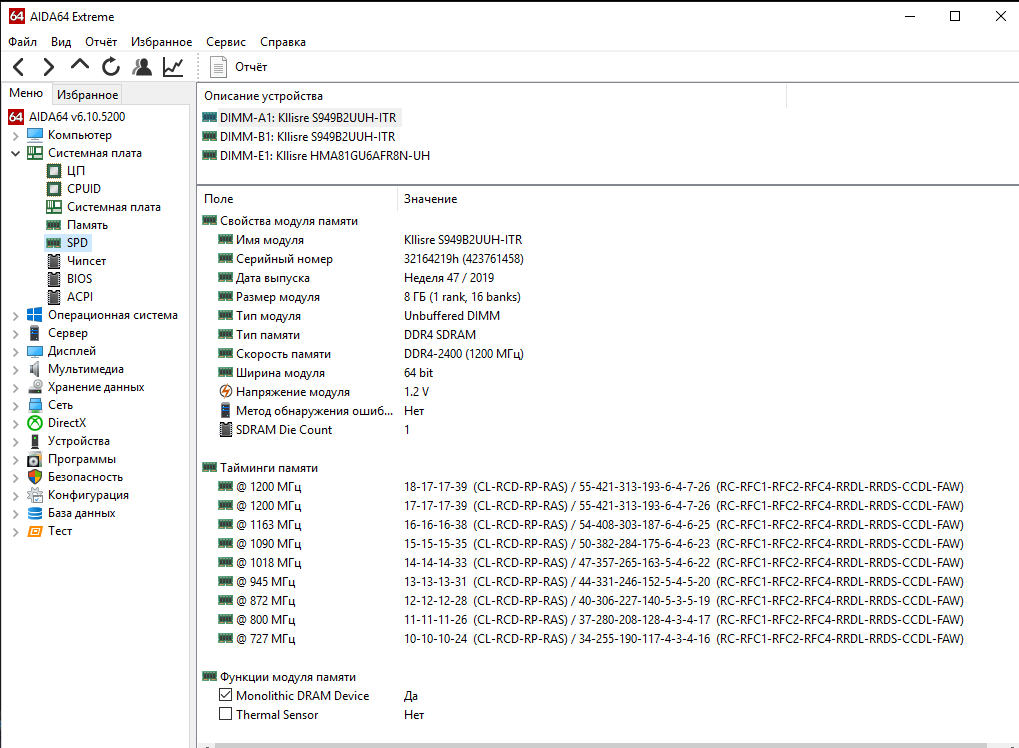1019x748 pixels.
Task: Click the Дисплей monitor icon
Action: click(x=34, y=352)
